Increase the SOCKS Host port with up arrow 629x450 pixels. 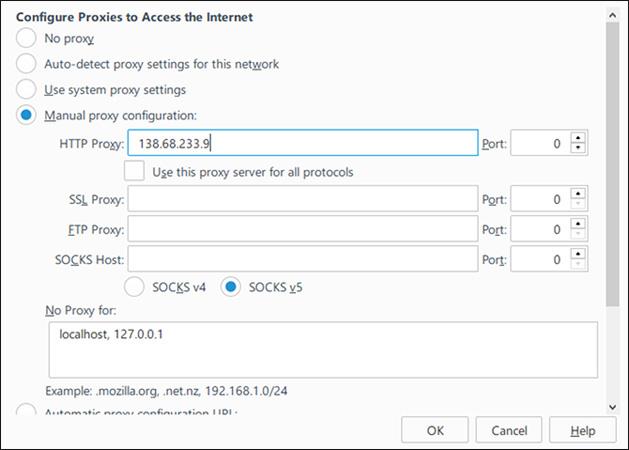[x=578, y=254]
